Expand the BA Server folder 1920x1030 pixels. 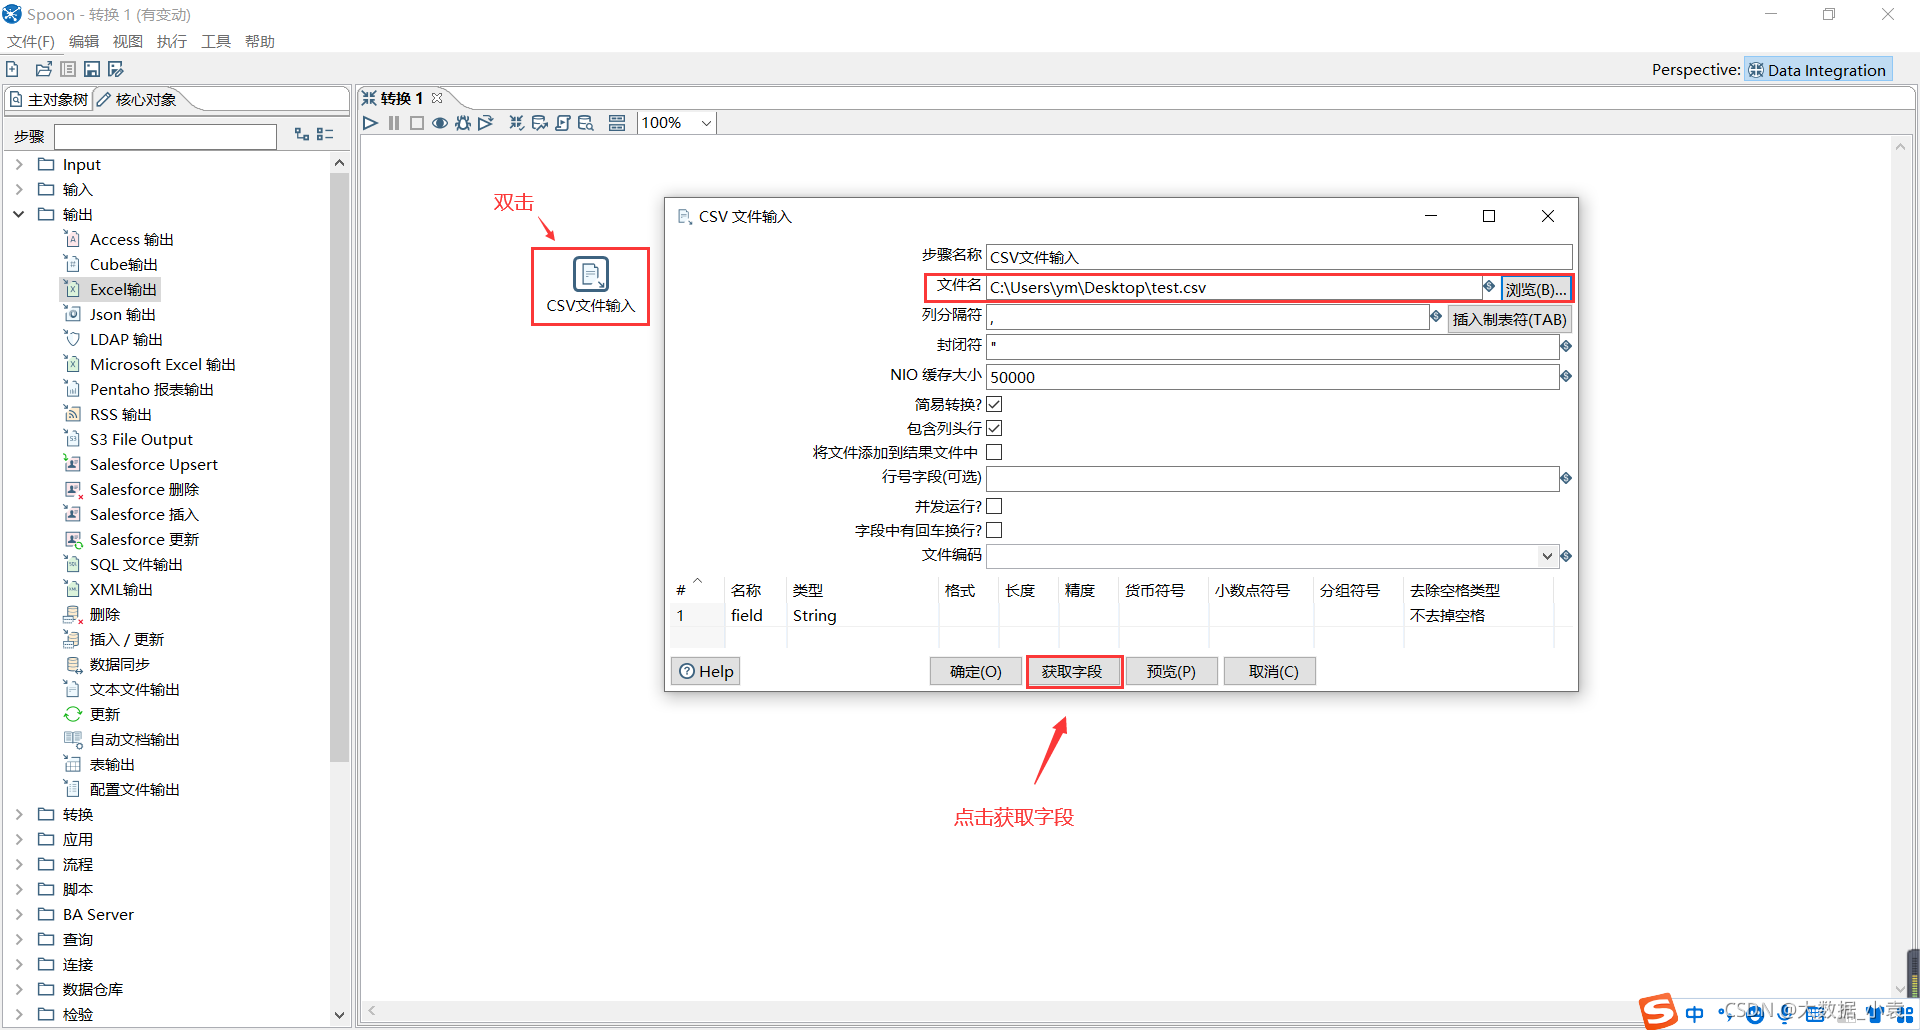(x=19, y=914)
